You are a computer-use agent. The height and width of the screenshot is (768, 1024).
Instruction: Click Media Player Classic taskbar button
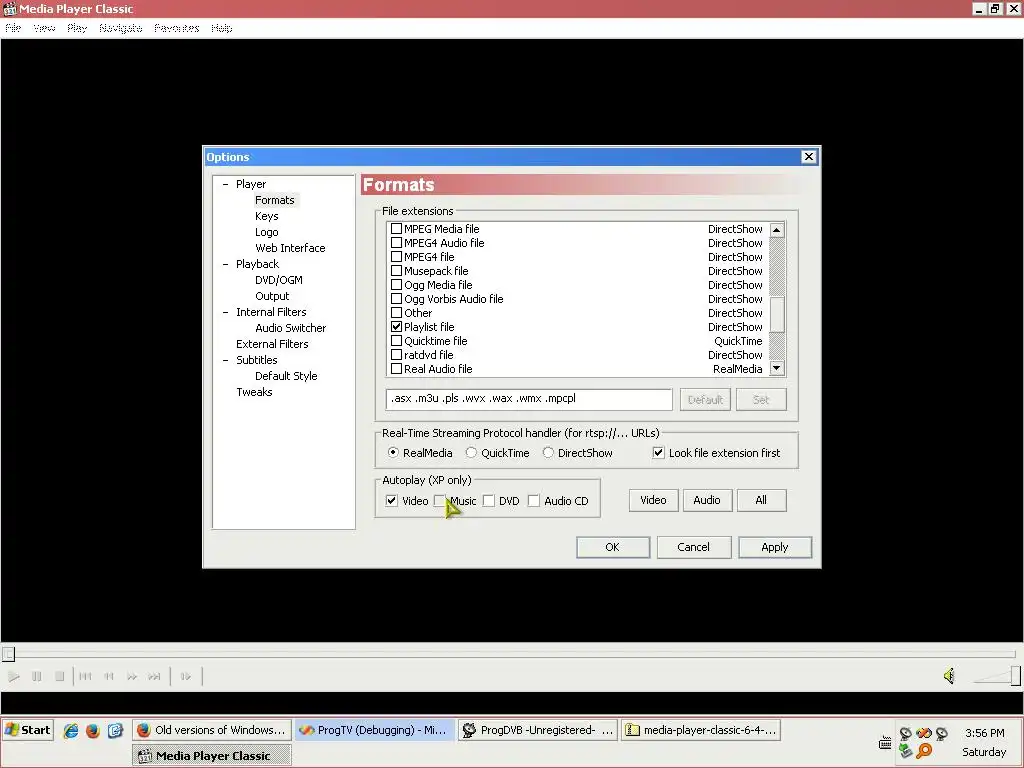pyautogui.click(x=212, y=756)
